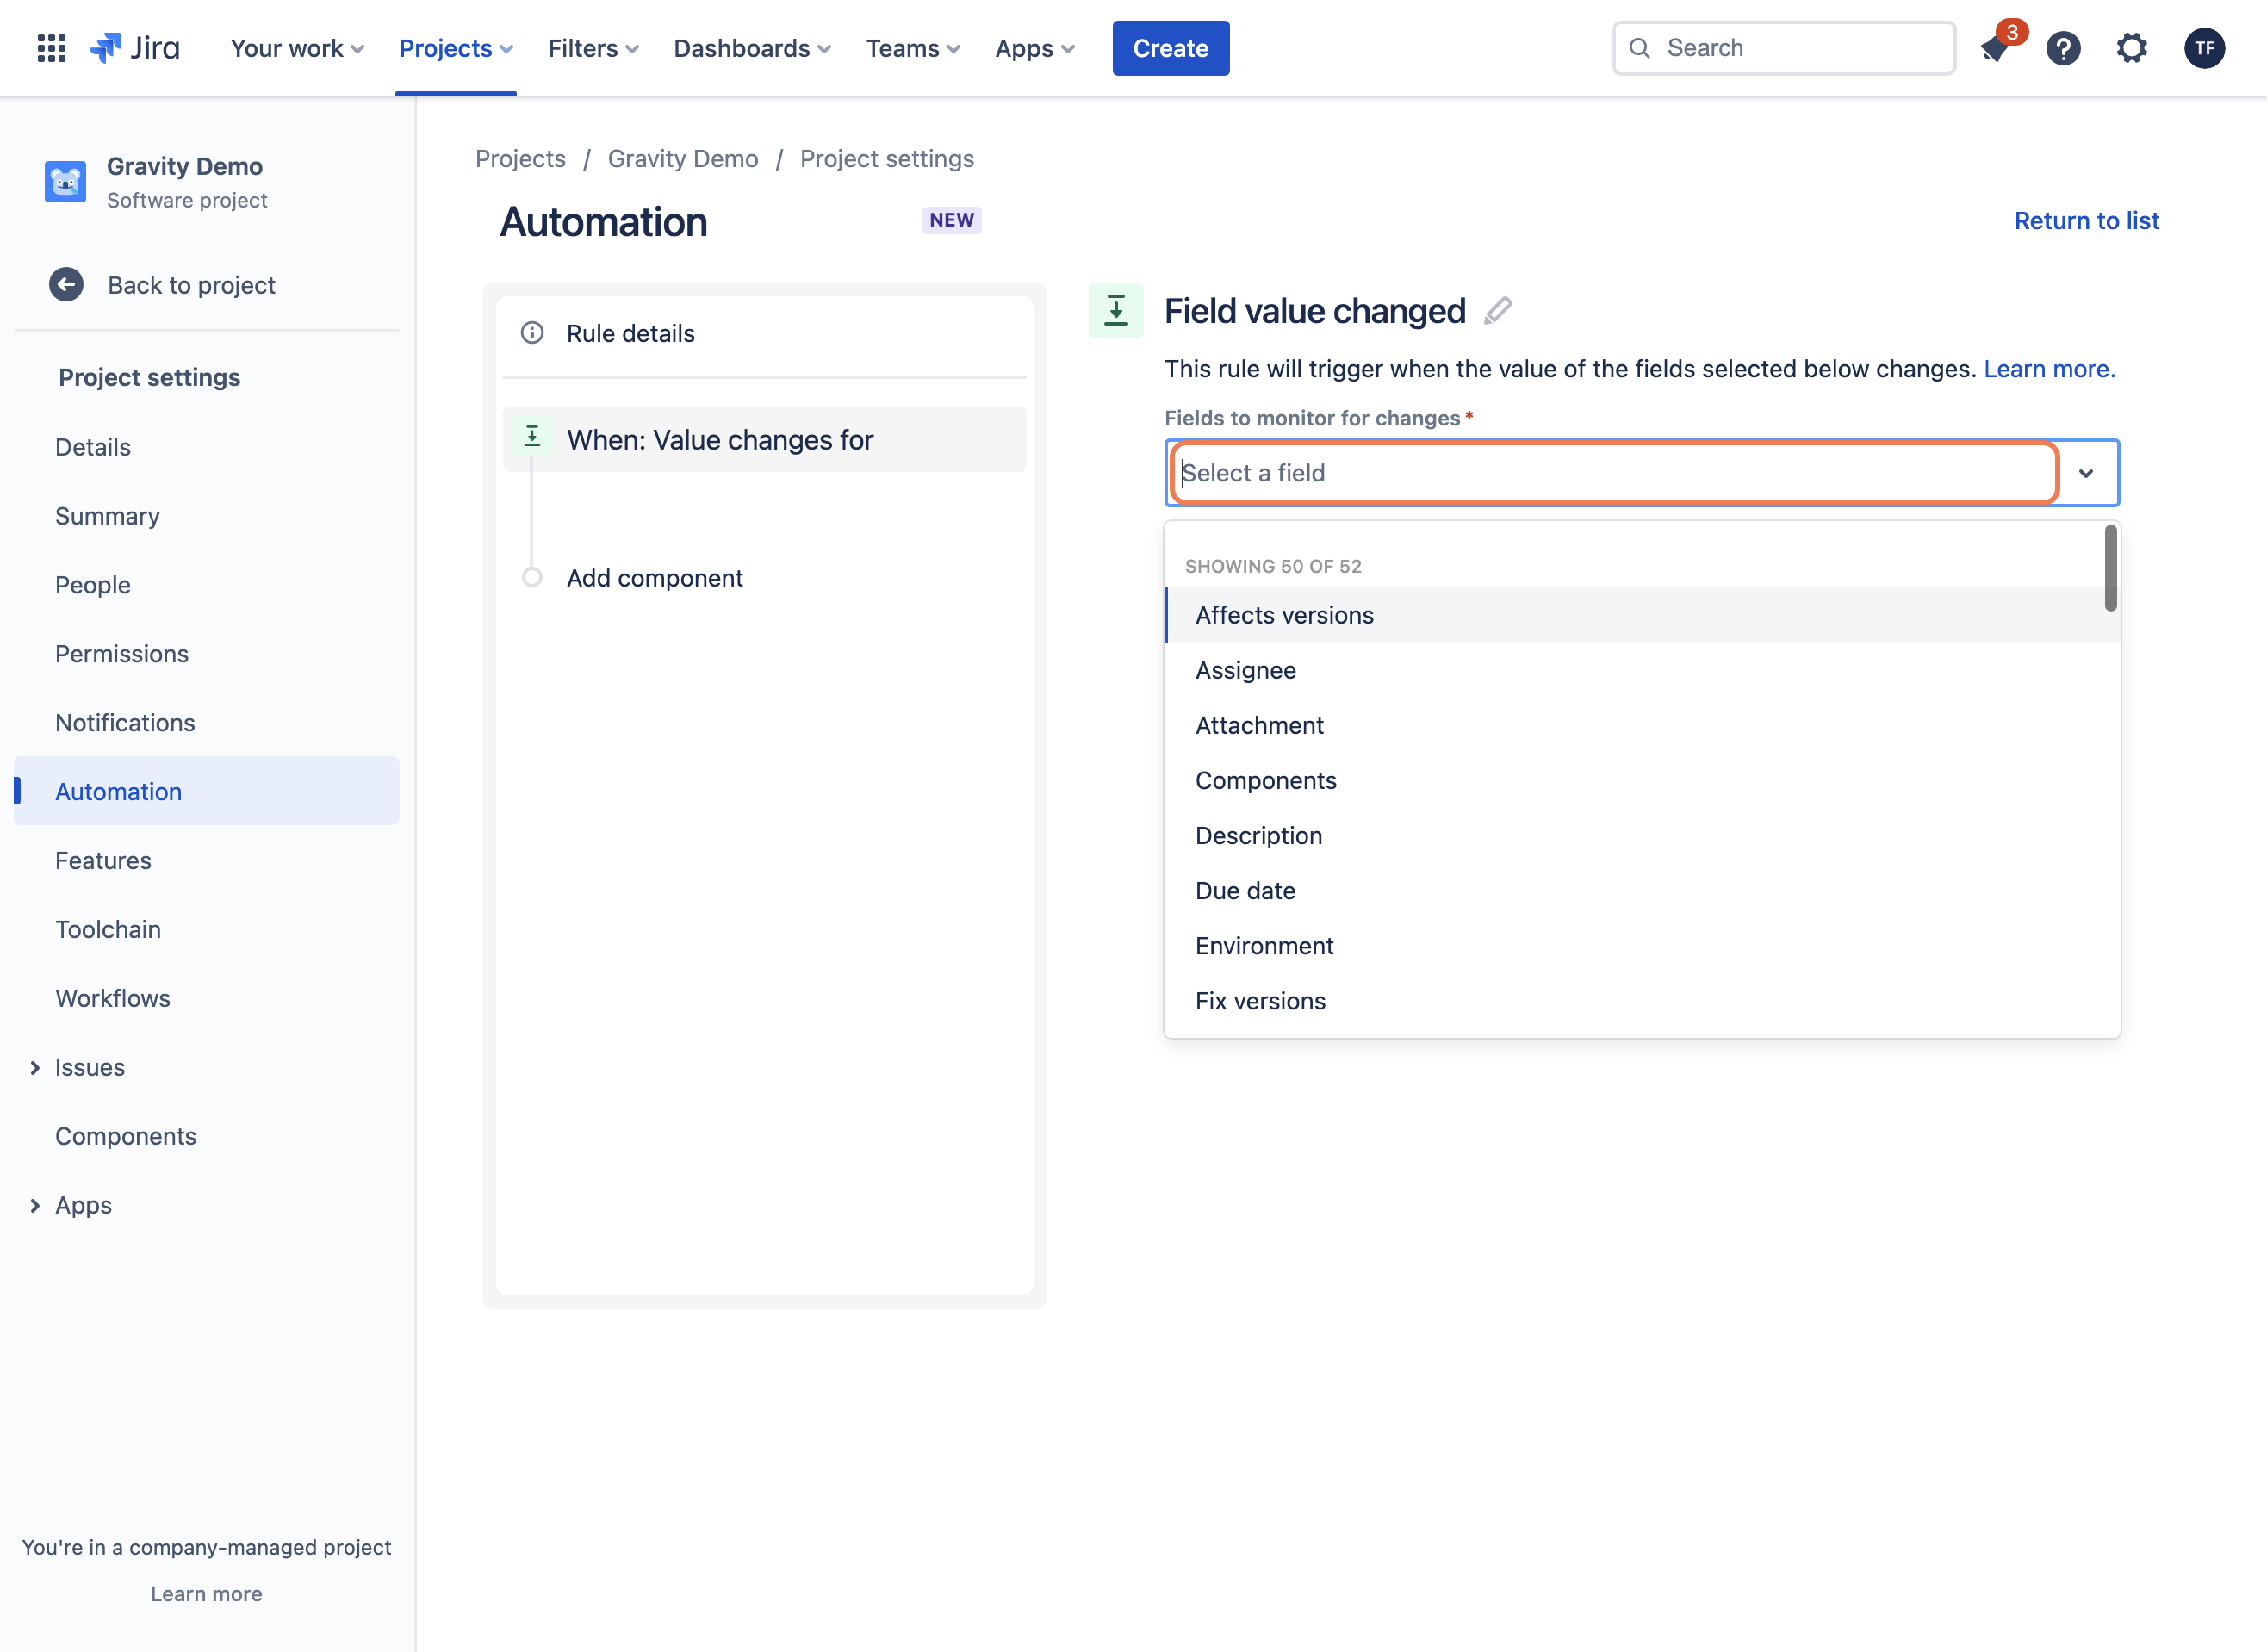Click the search magnifier icon
This screenshot has height=1652, width=2267.
point(1639,48)
